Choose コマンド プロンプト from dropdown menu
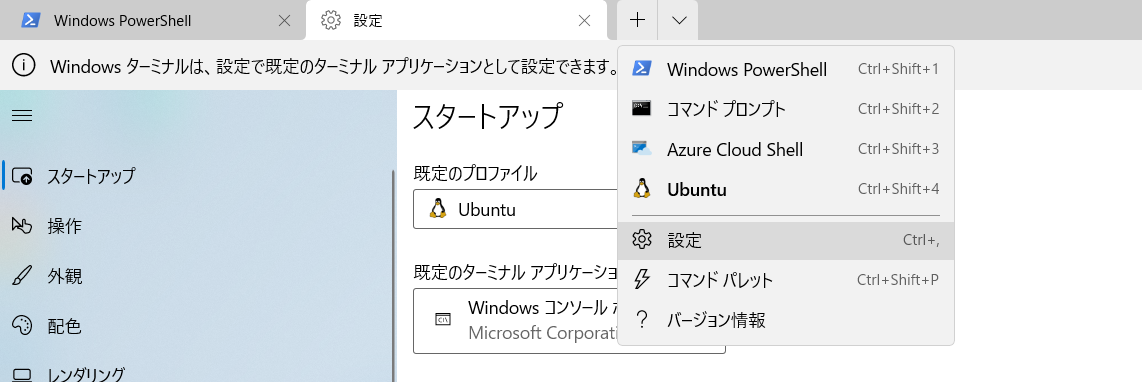The width and height of the screenshot is (1142, 382). pos(785,109)
